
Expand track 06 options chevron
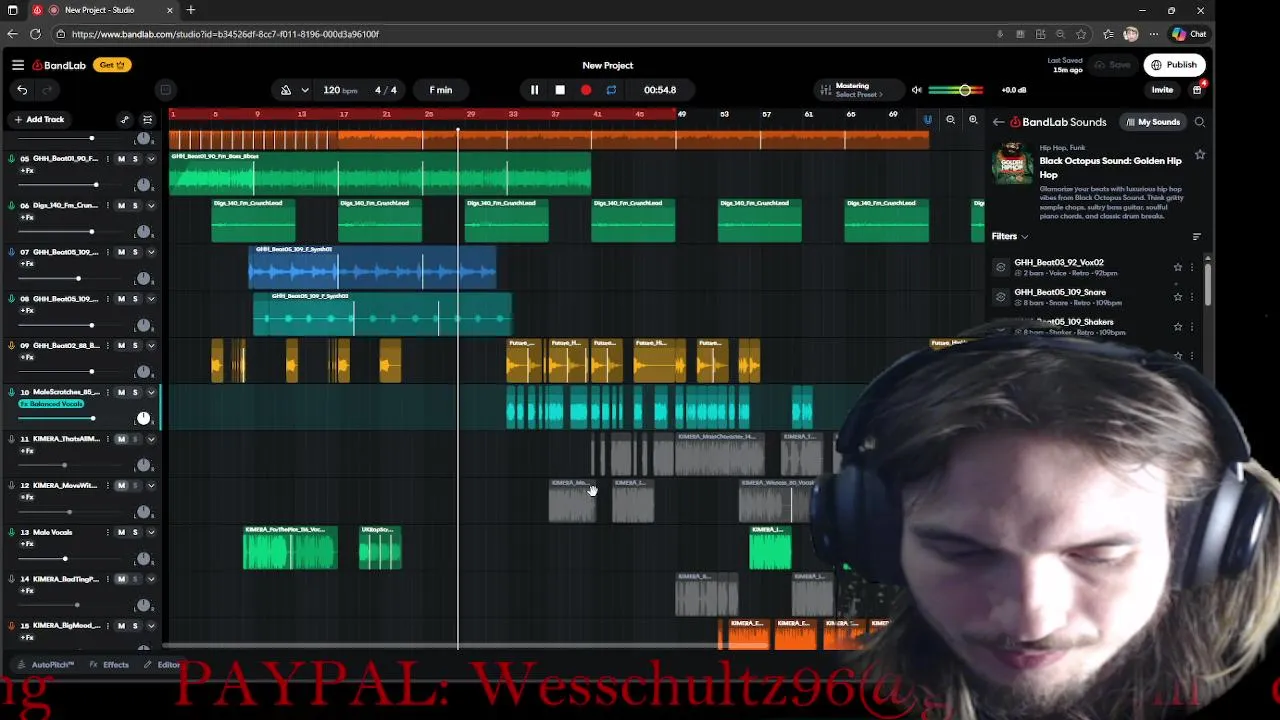[x=151, y=206]
